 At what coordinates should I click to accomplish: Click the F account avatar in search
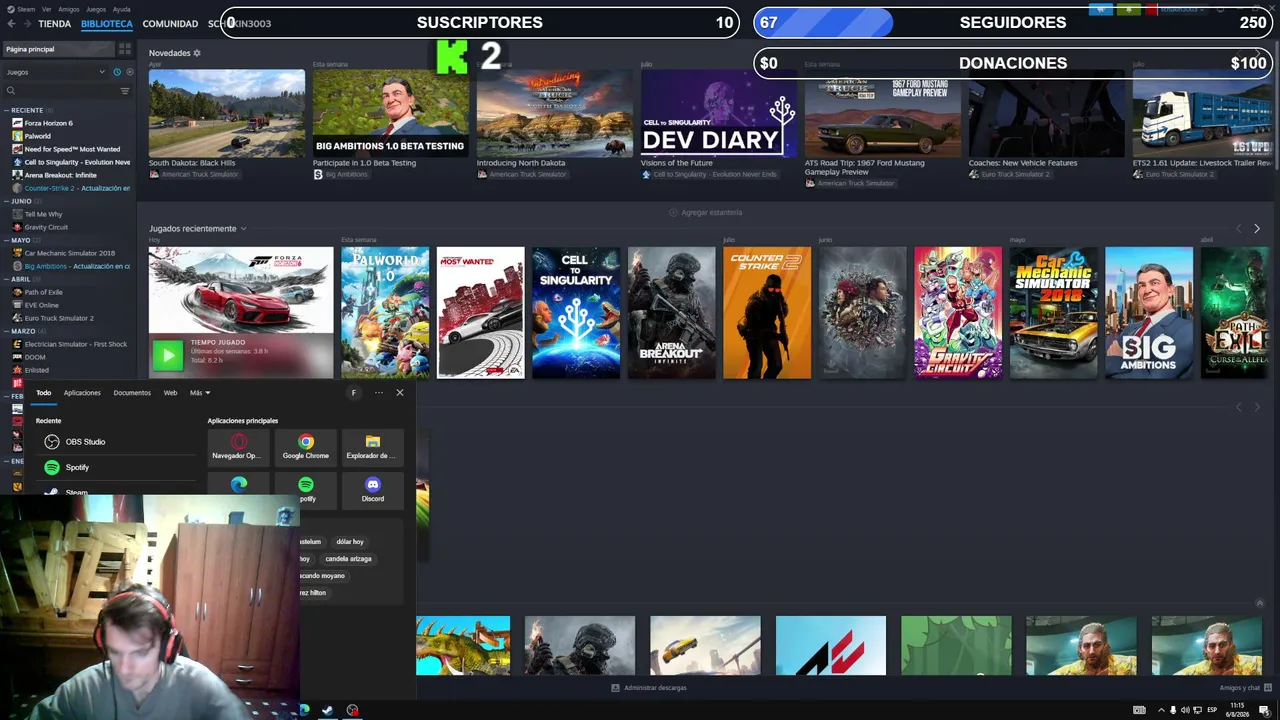[353, 393]
